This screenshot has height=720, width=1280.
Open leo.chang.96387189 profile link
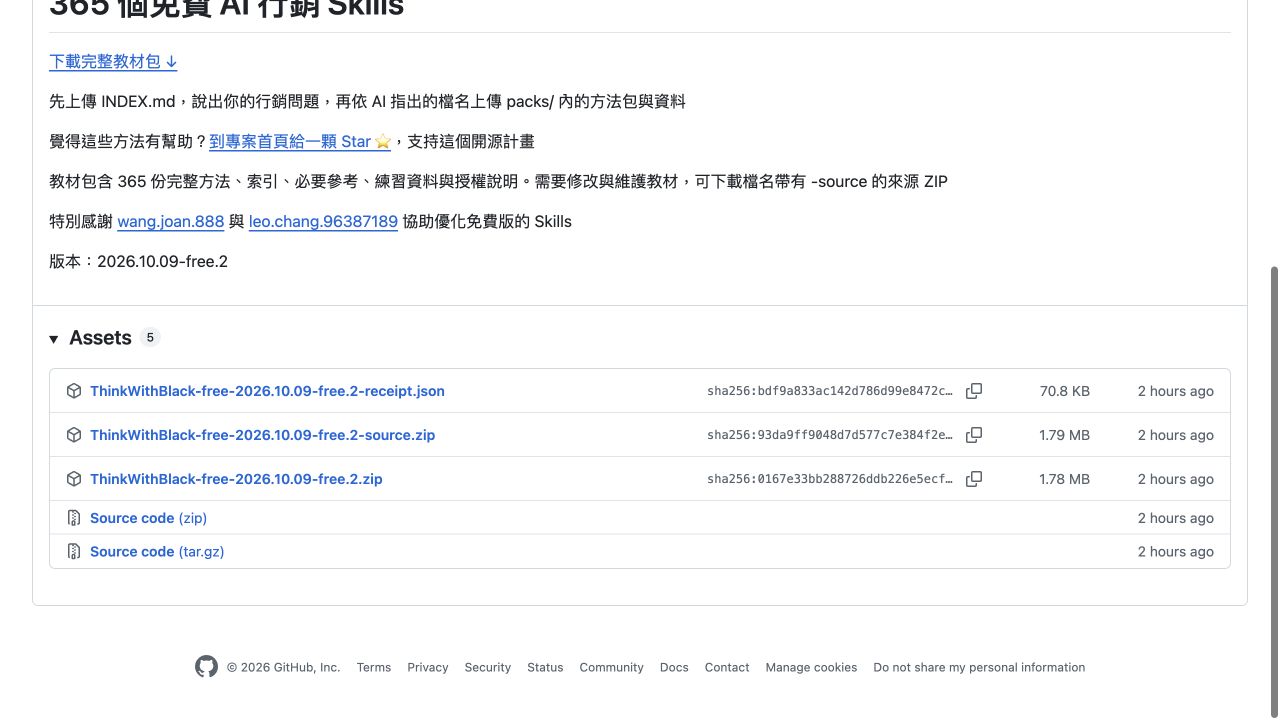[323, 221]
